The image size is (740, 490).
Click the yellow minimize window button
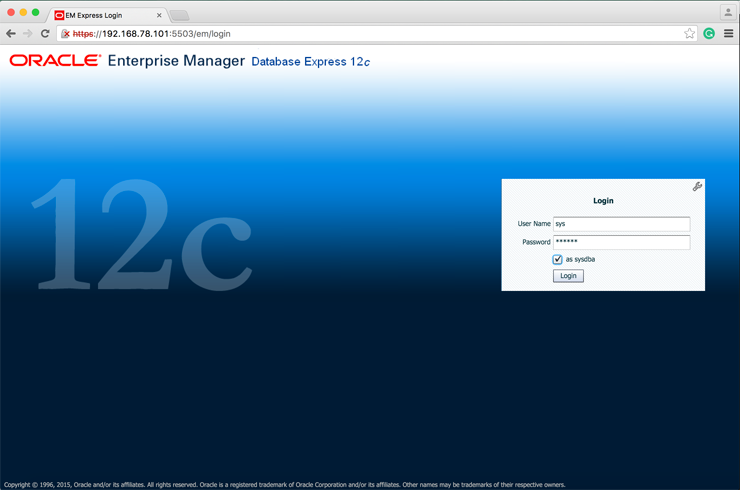(x=23, y=12)
